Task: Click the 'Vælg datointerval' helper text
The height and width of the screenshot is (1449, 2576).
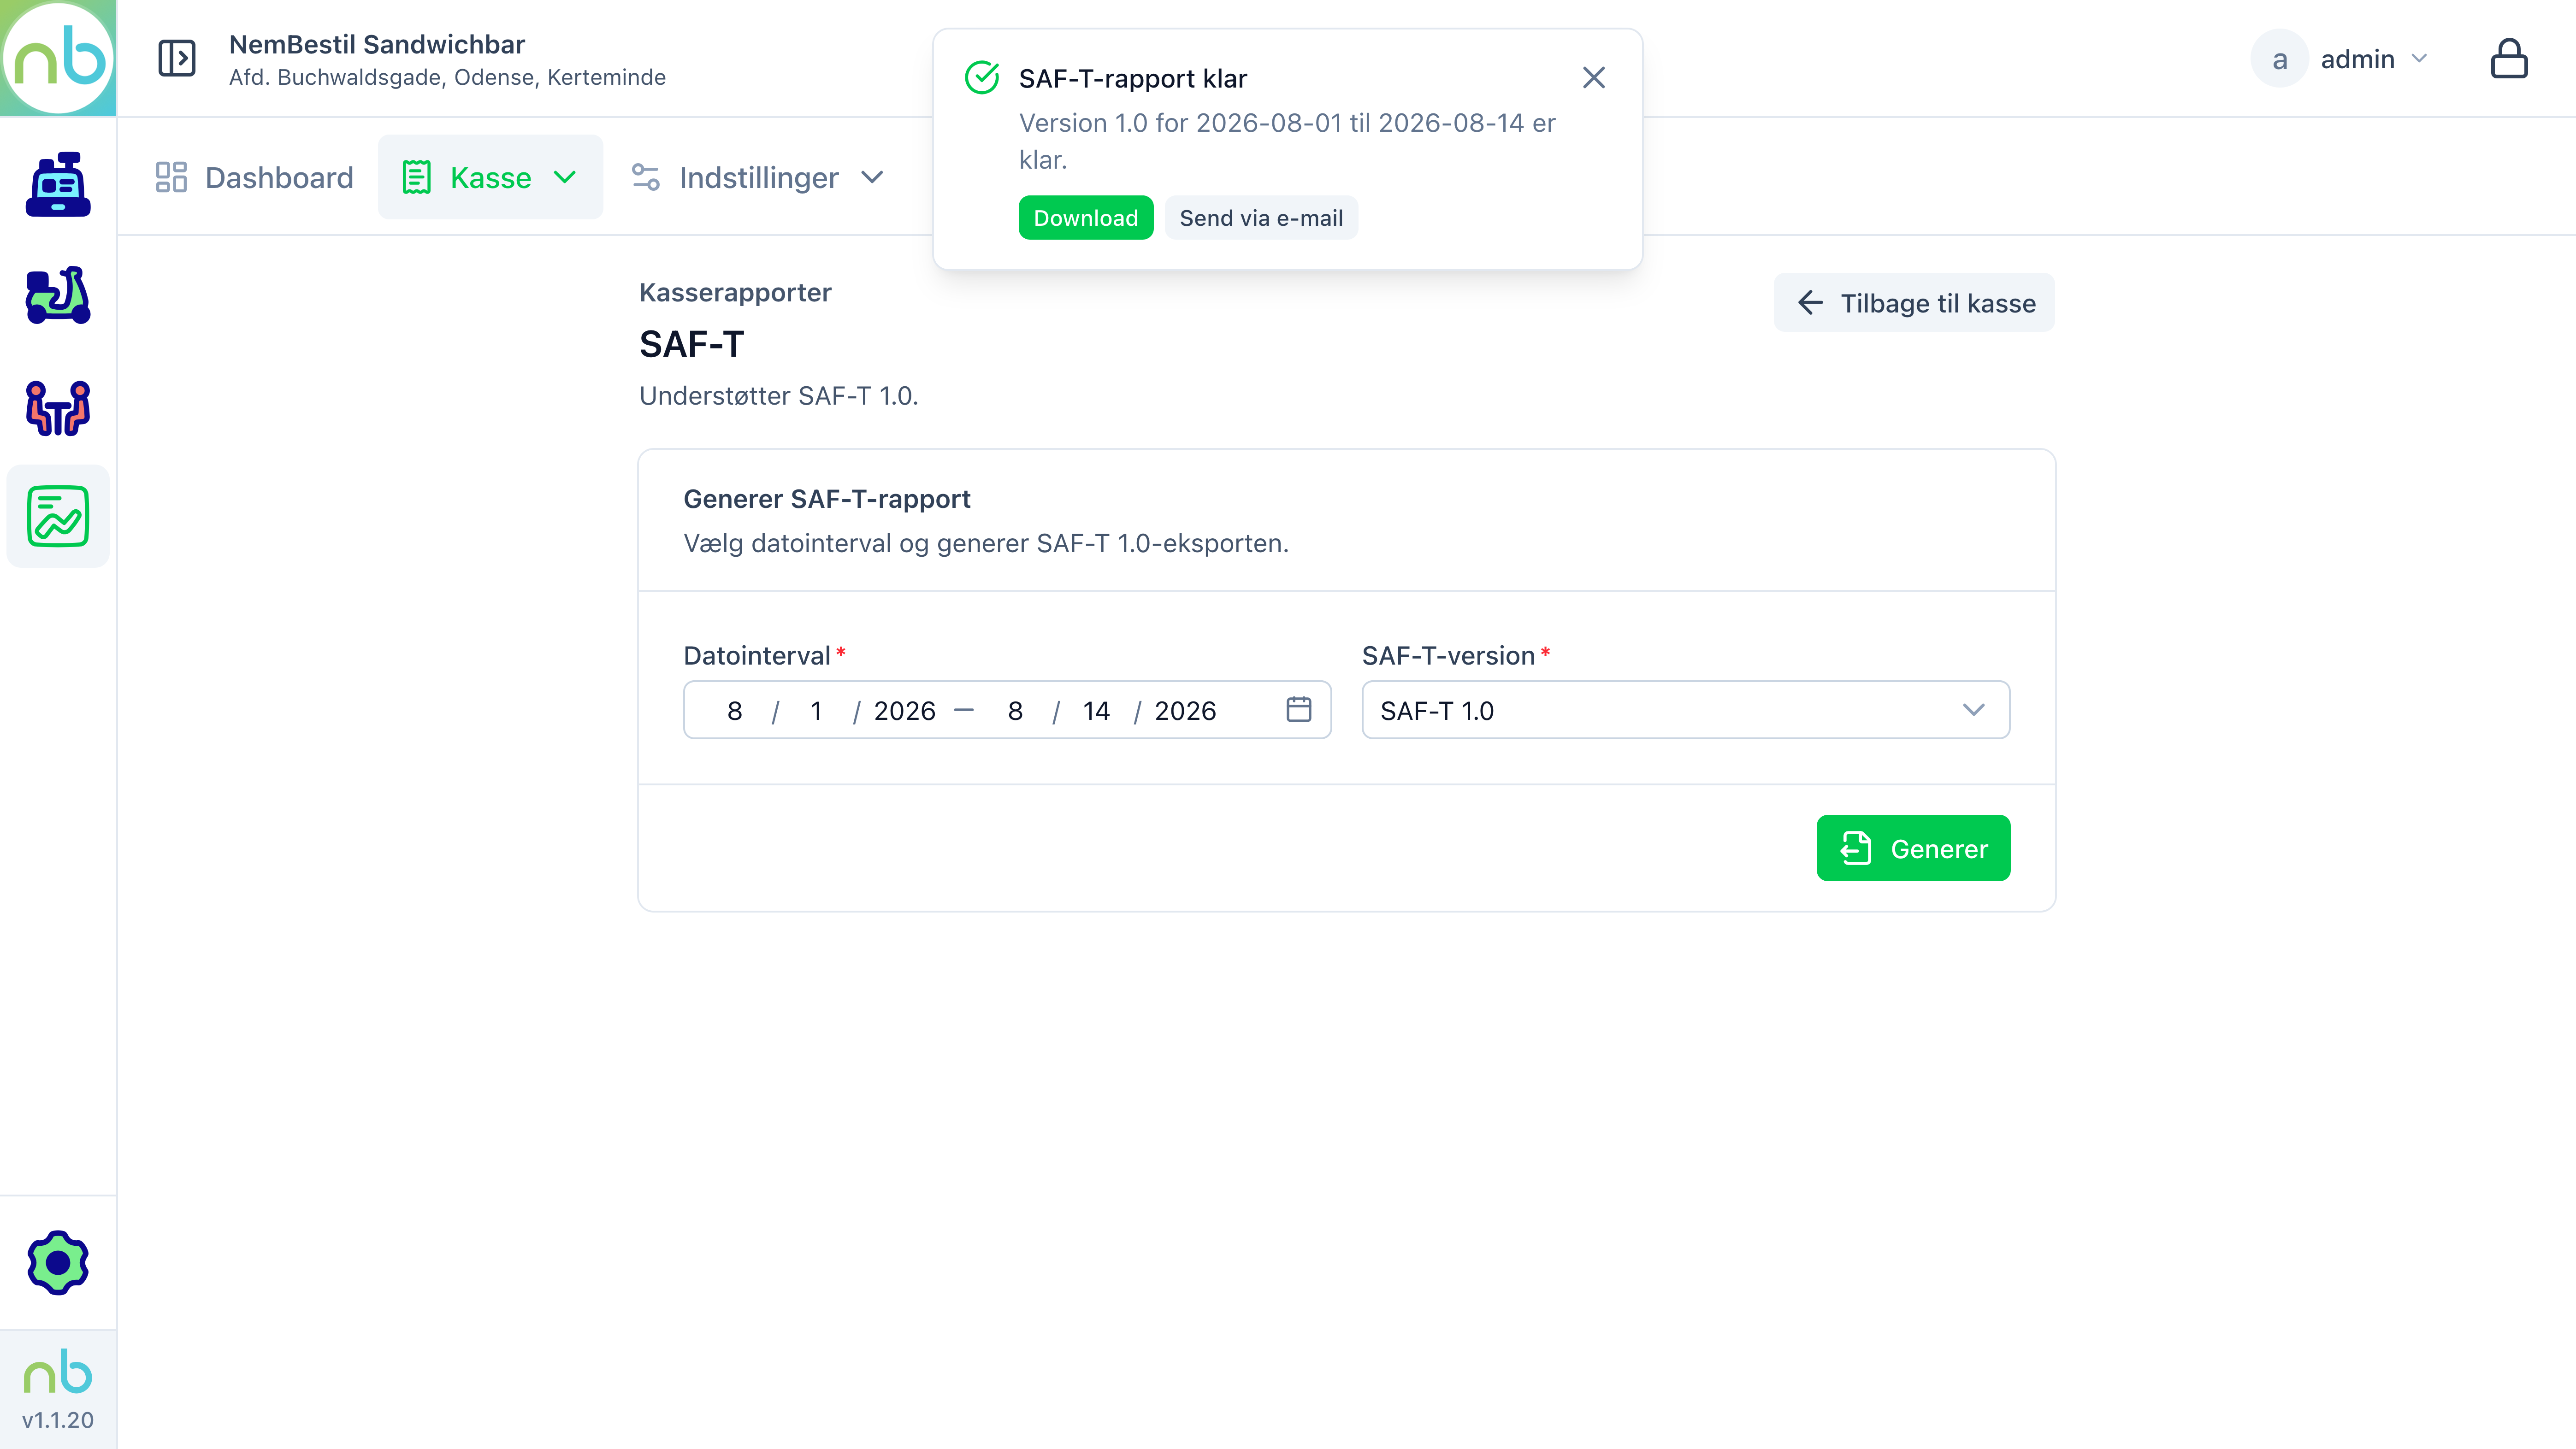Action: [986, 543]
